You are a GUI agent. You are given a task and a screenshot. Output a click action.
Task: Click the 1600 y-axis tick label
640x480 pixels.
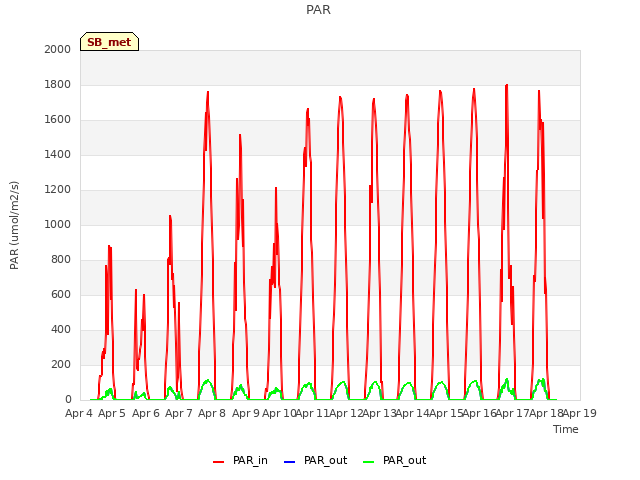[x=58, y=120]
